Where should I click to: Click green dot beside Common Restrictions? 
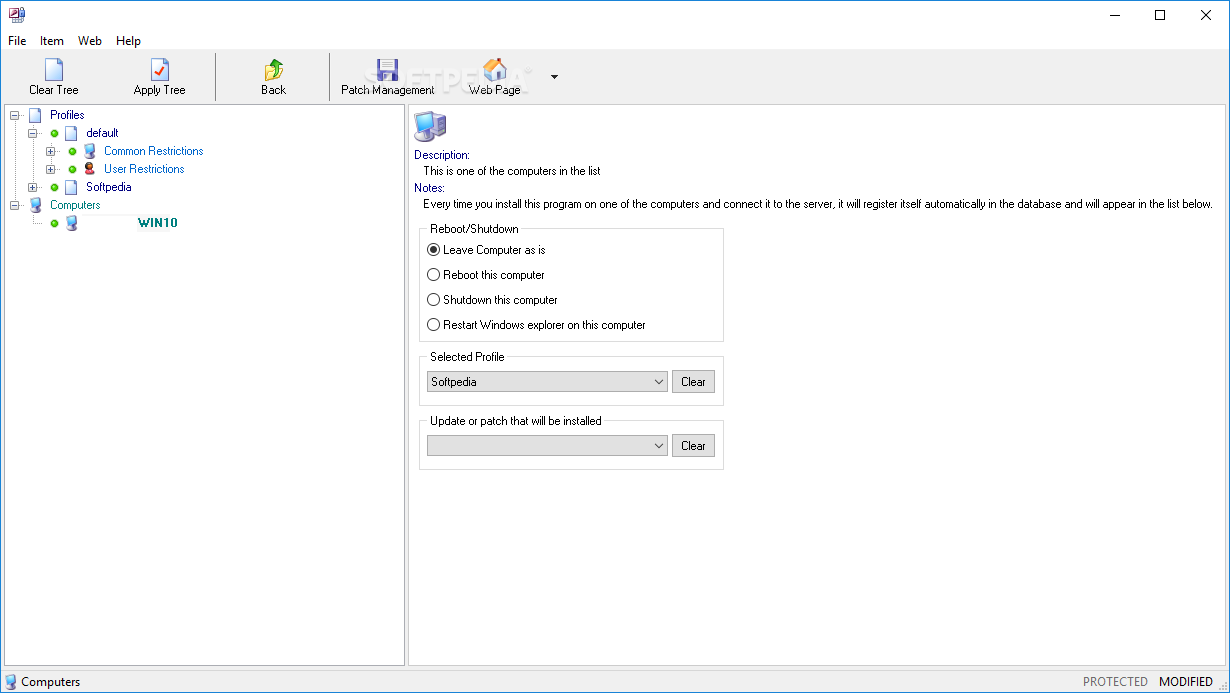(x=73, y=151)
